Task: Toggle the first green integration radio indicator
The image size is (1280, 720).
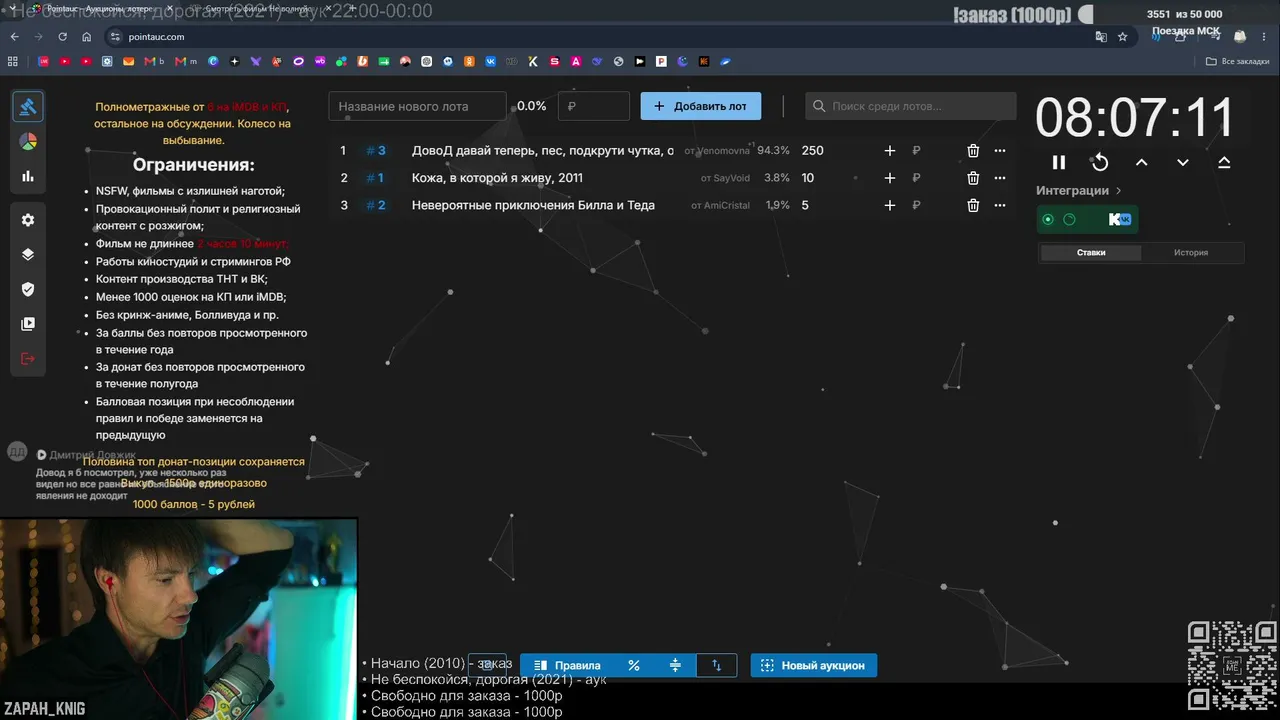Action: click(1048, 219)
